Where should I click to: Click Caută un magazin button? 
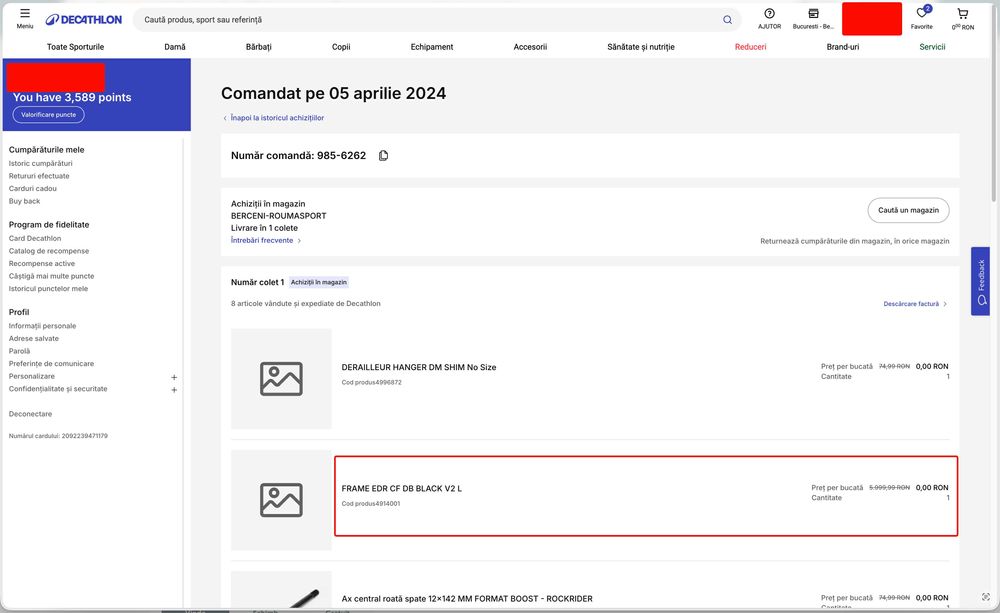908,210
